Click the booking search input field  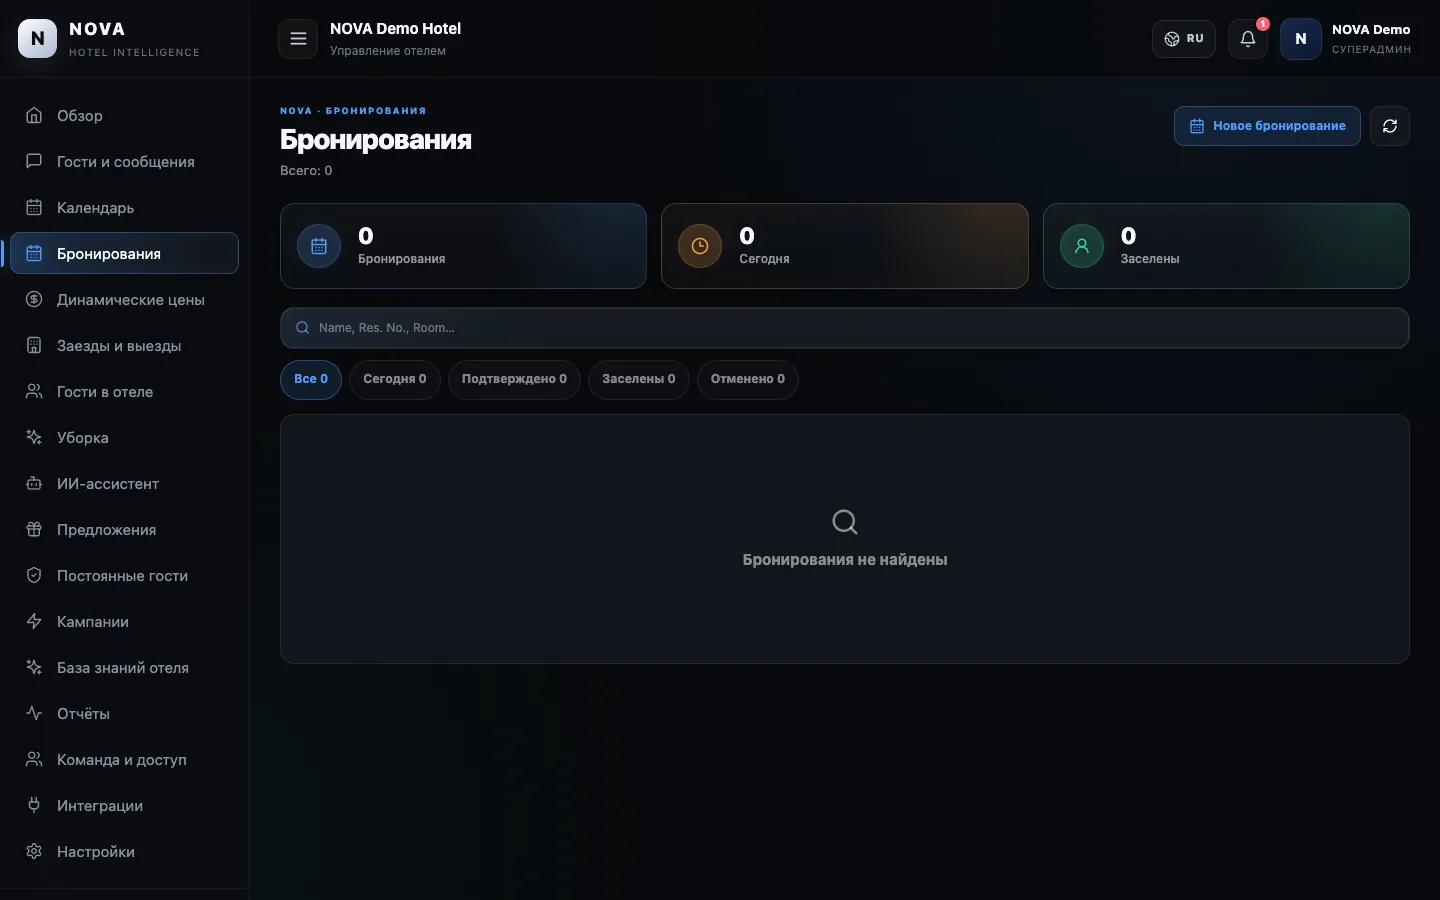click(845, 328)
